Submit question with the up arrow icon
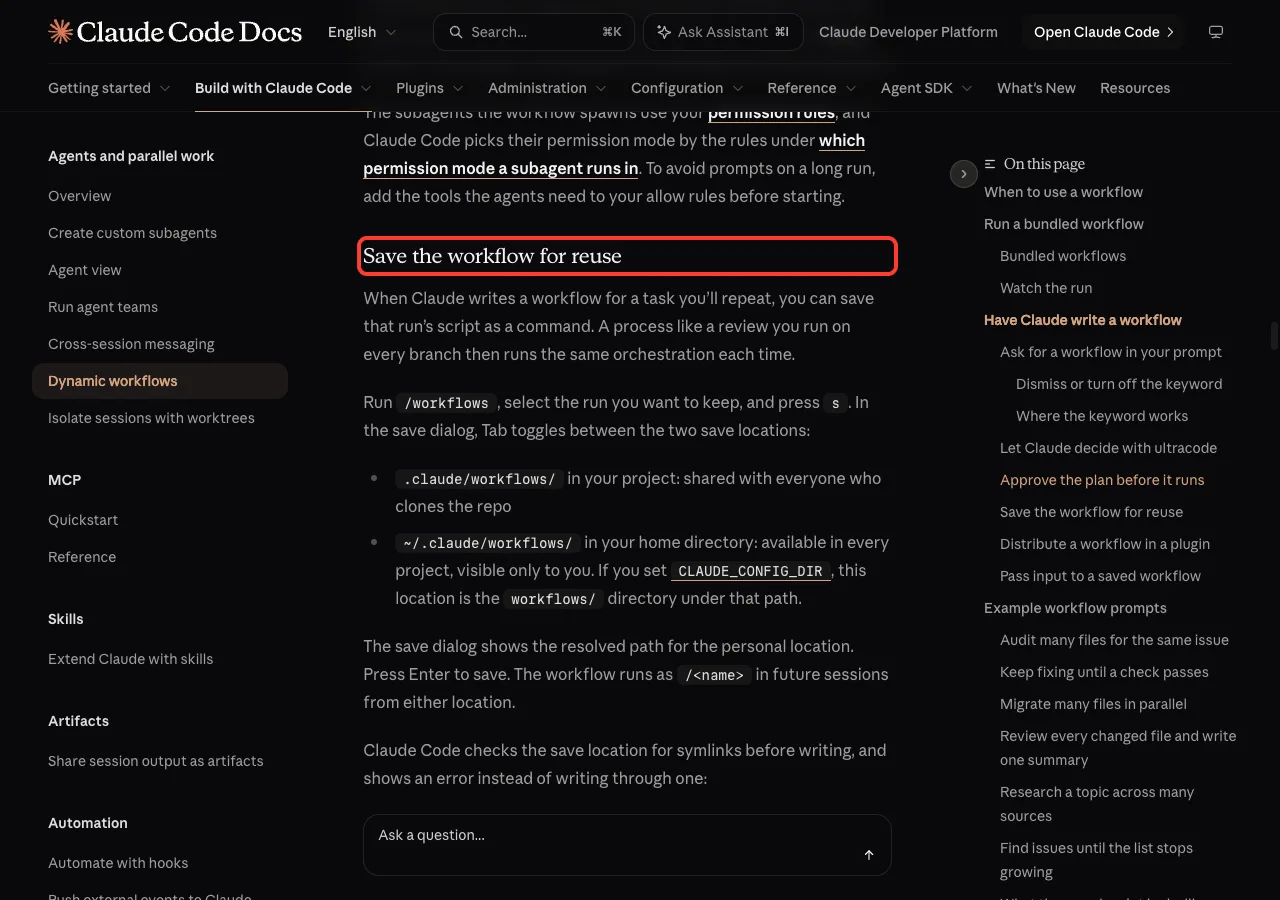Image resolution: width=1280 pixels, height=900 pixels. point(869,855)
